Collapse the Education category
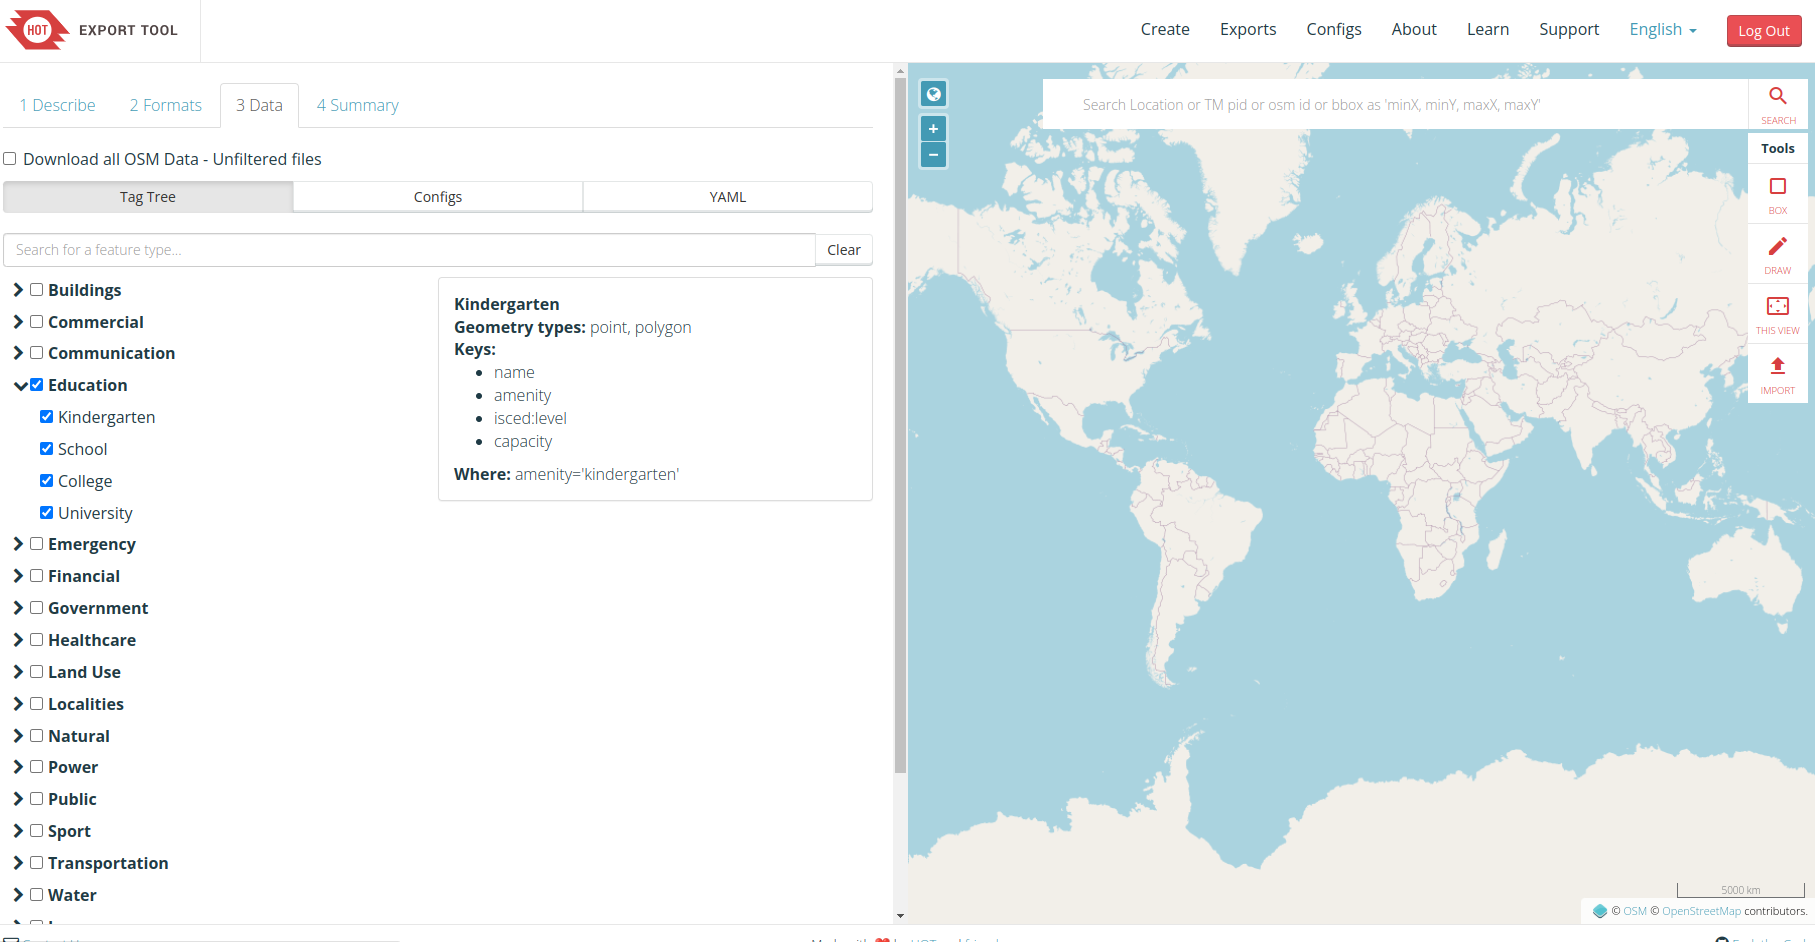The image size is (1815, 942). (19, 386)
